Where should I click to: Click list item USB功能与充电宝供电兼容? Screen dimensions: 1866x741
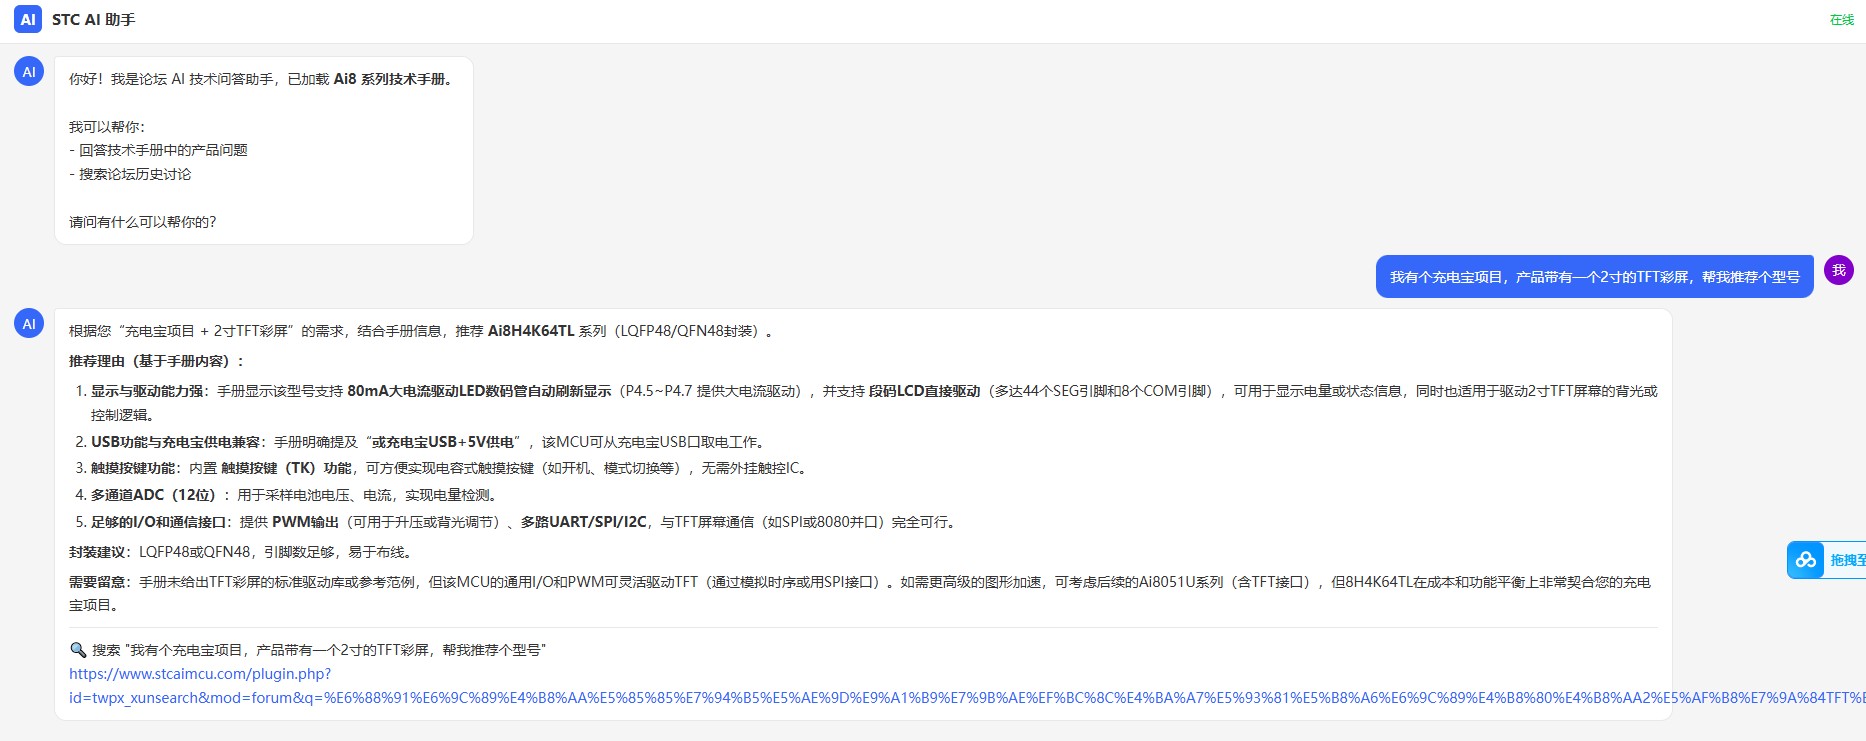420,442
